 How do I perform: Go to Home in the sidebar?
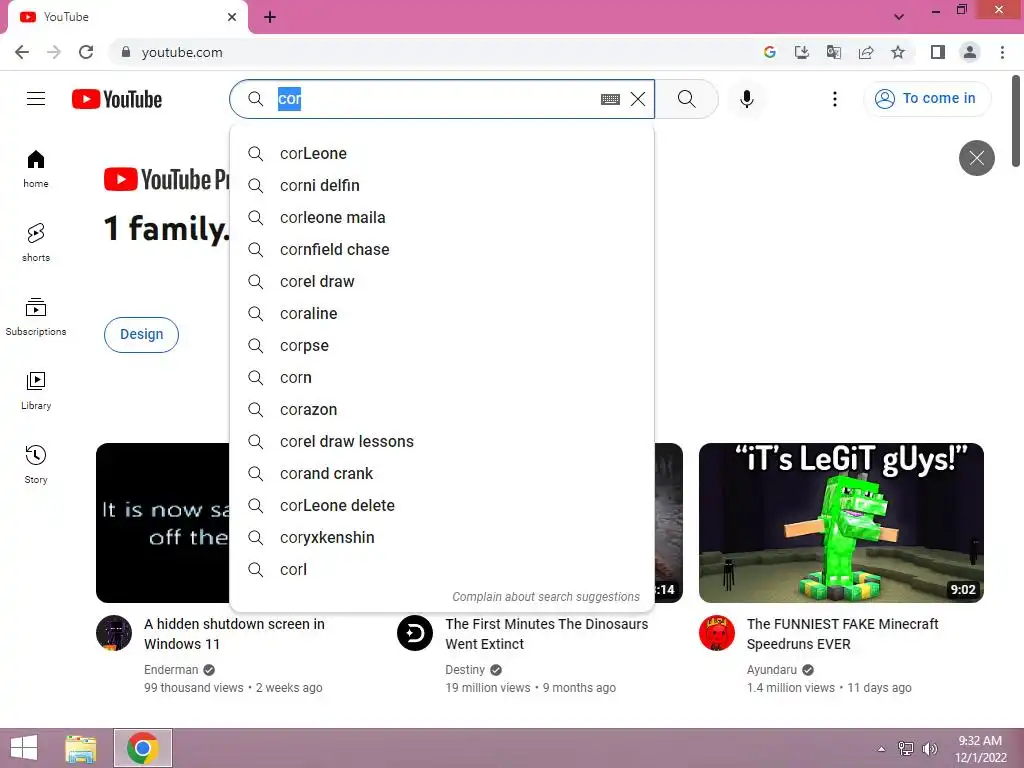pos(36,168)
